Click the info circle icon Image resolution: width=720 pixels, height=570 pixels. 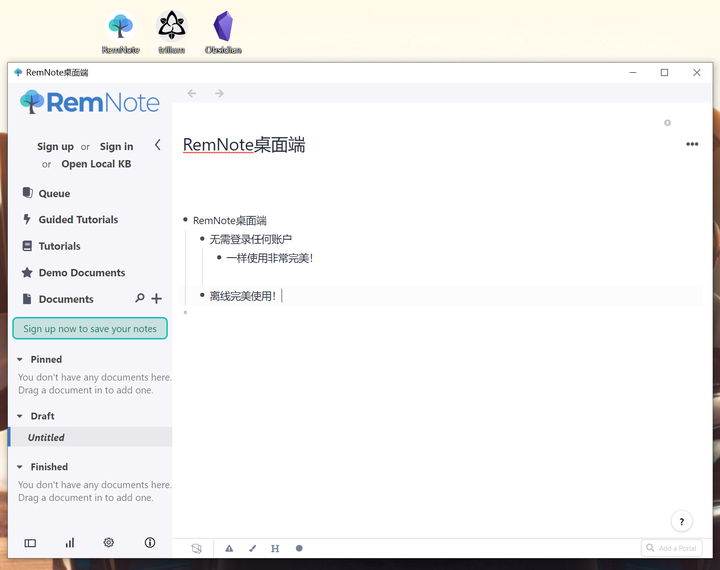(150, 542)
